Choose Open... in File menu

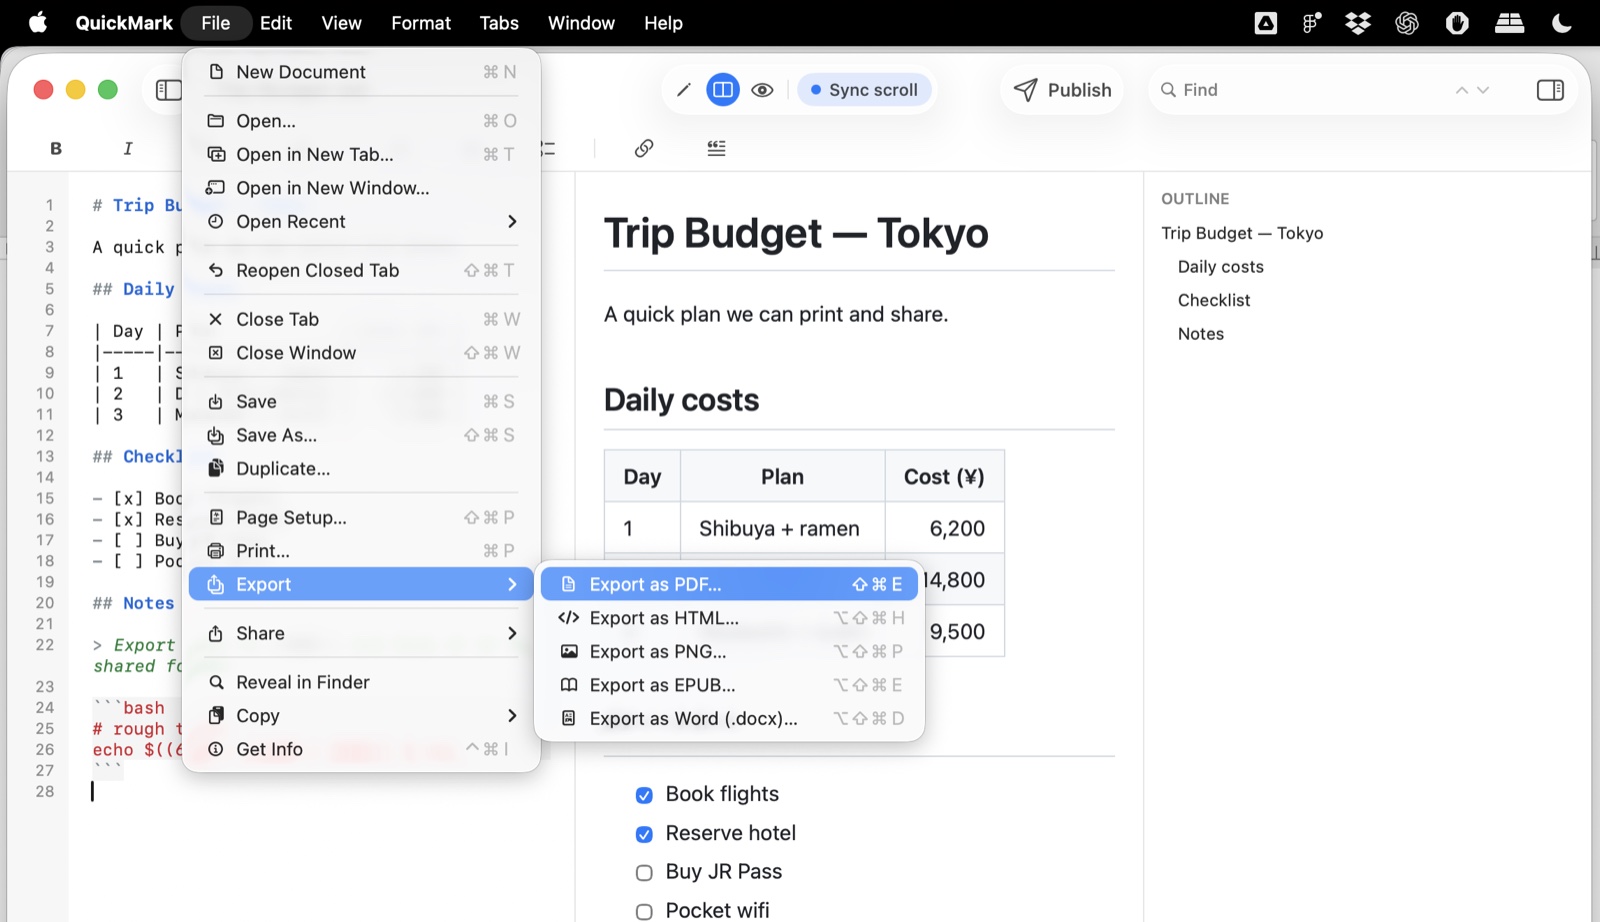(x=361, y=121)
